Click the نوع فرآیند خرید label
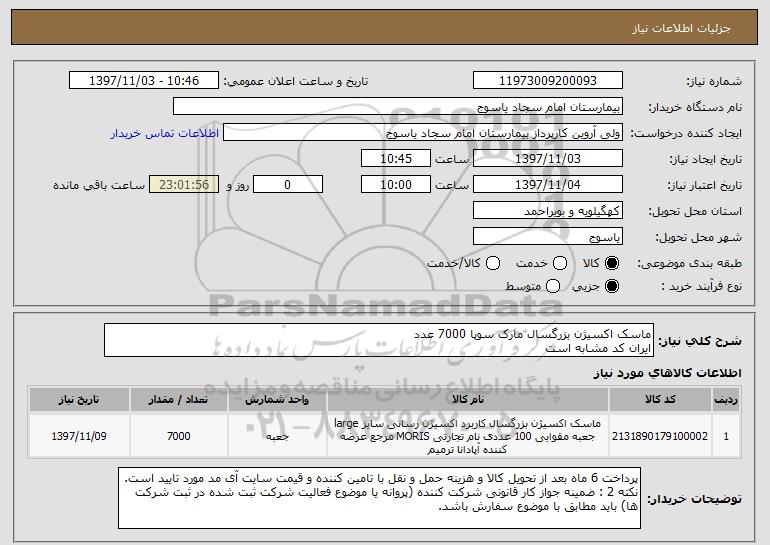 702,286
